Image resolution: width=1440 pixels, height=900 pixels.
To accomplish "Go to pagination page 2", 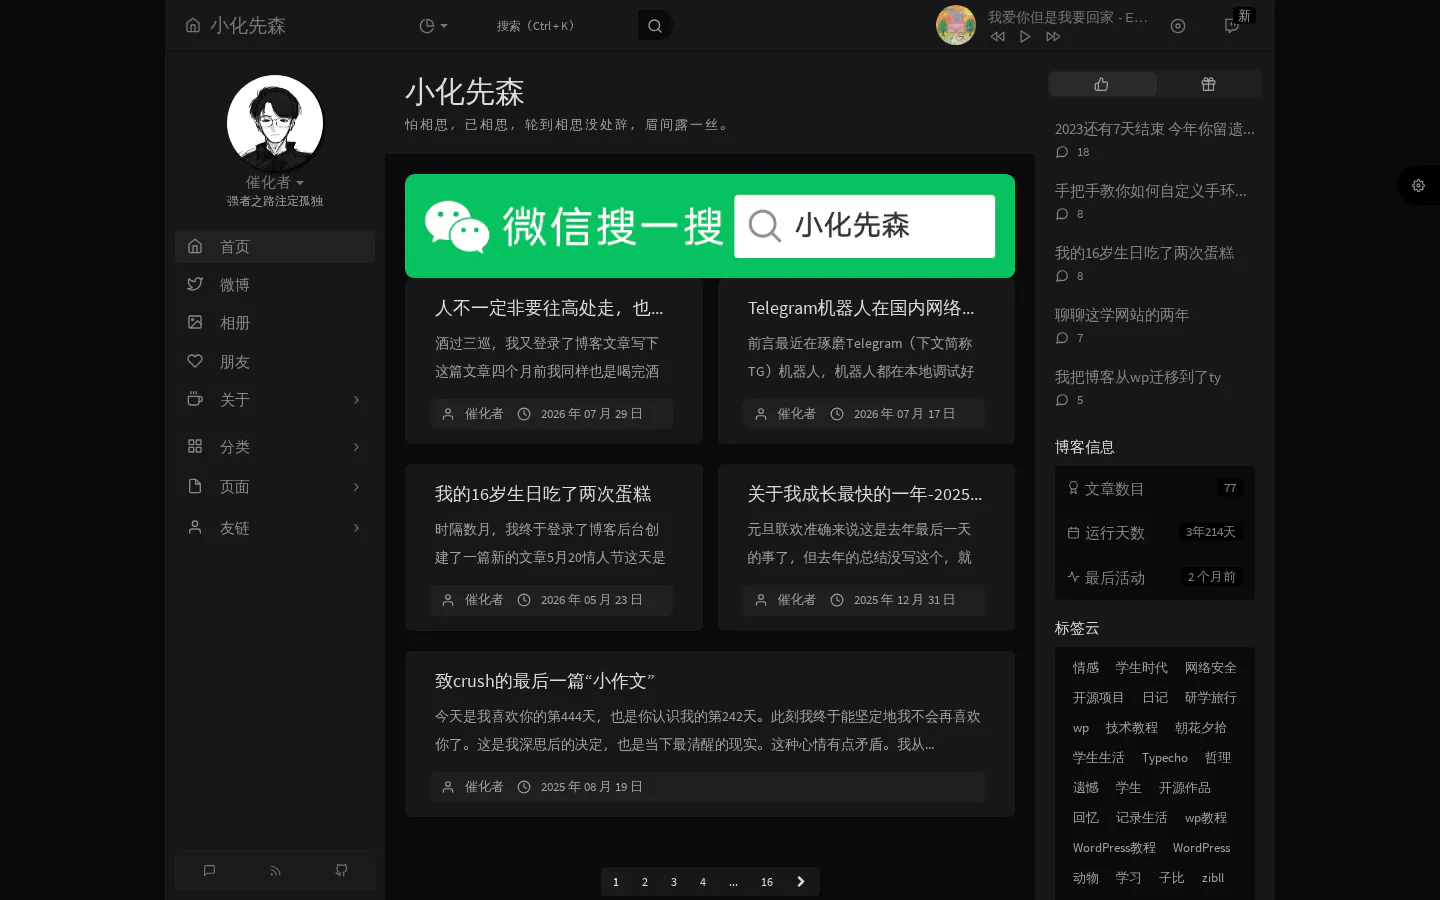I will (x=645, y=882).
